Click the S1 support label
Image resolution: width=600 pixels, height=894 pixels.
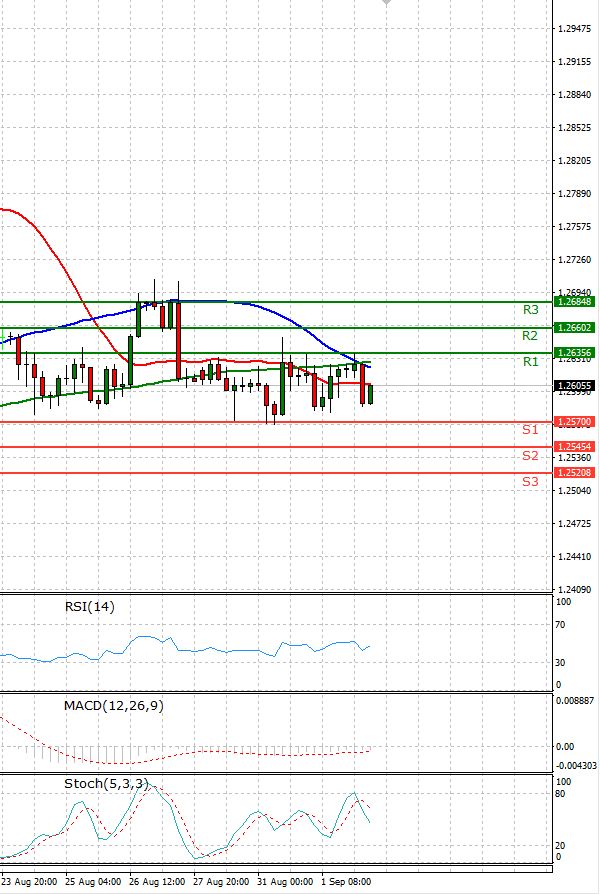530,429
